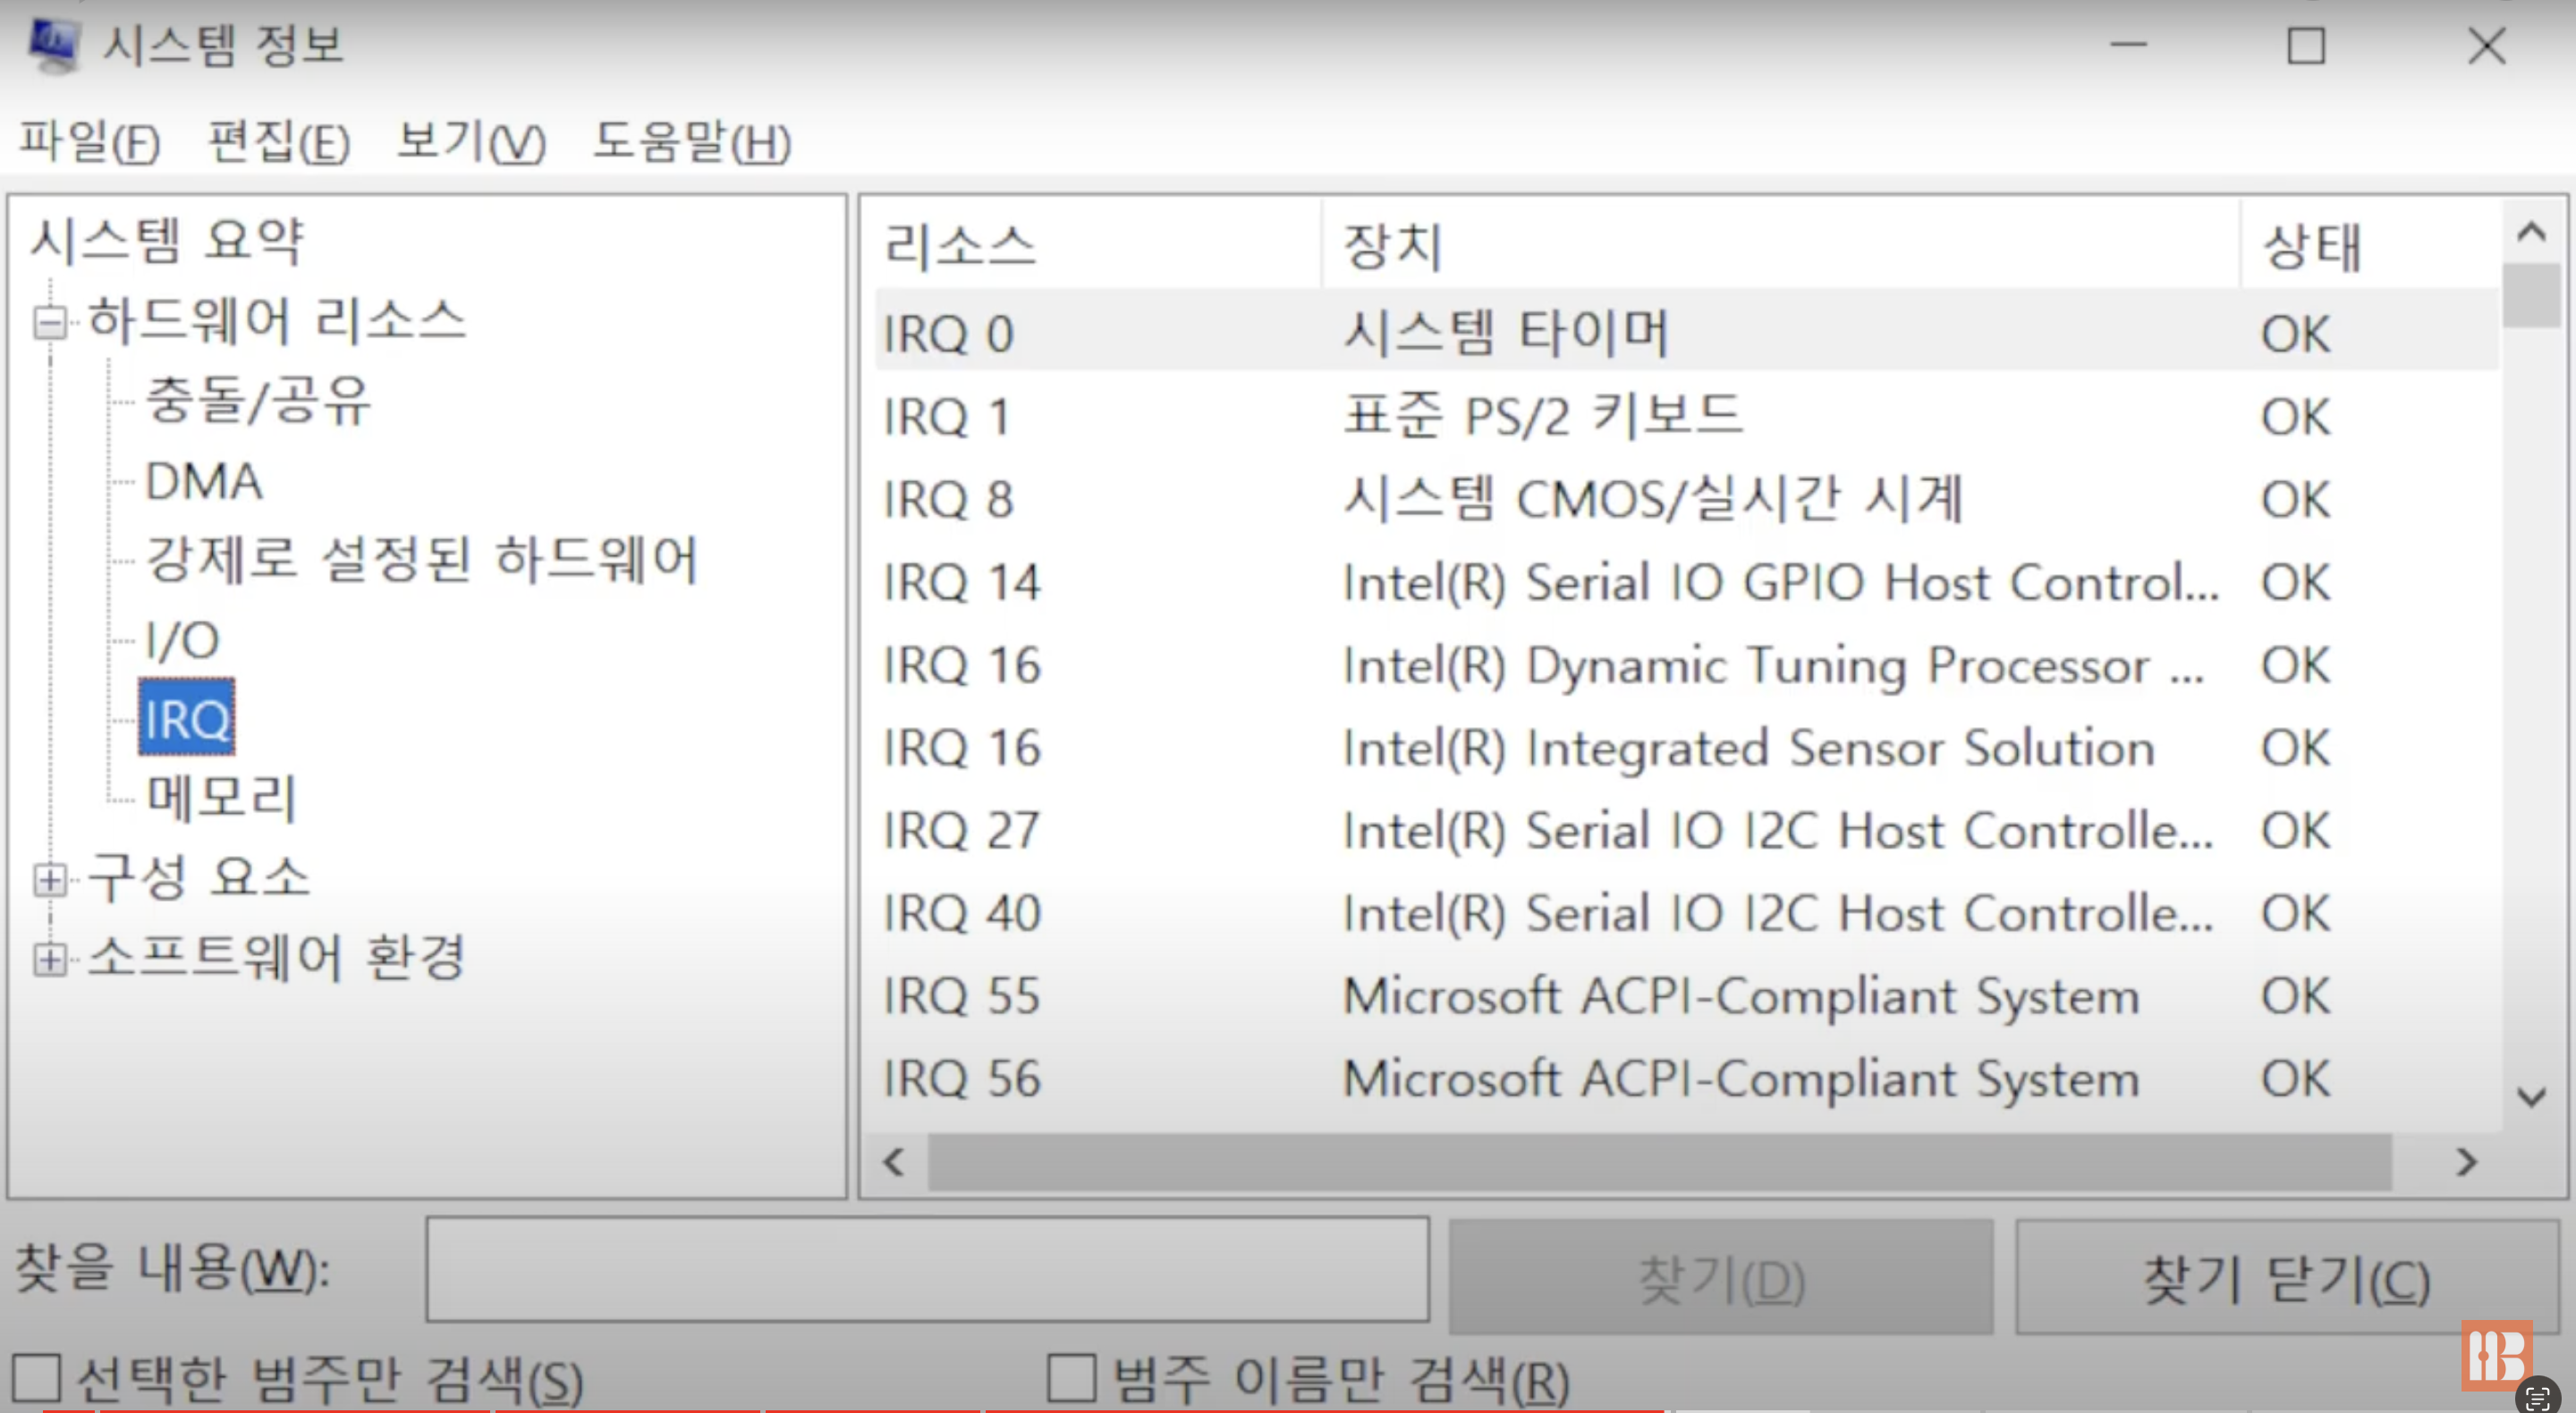The height and width of the screenshot is (1413, 2576).
Task: Enable 범주 이름만 검색(R) checkbox
Action: click(1071, 1378)
